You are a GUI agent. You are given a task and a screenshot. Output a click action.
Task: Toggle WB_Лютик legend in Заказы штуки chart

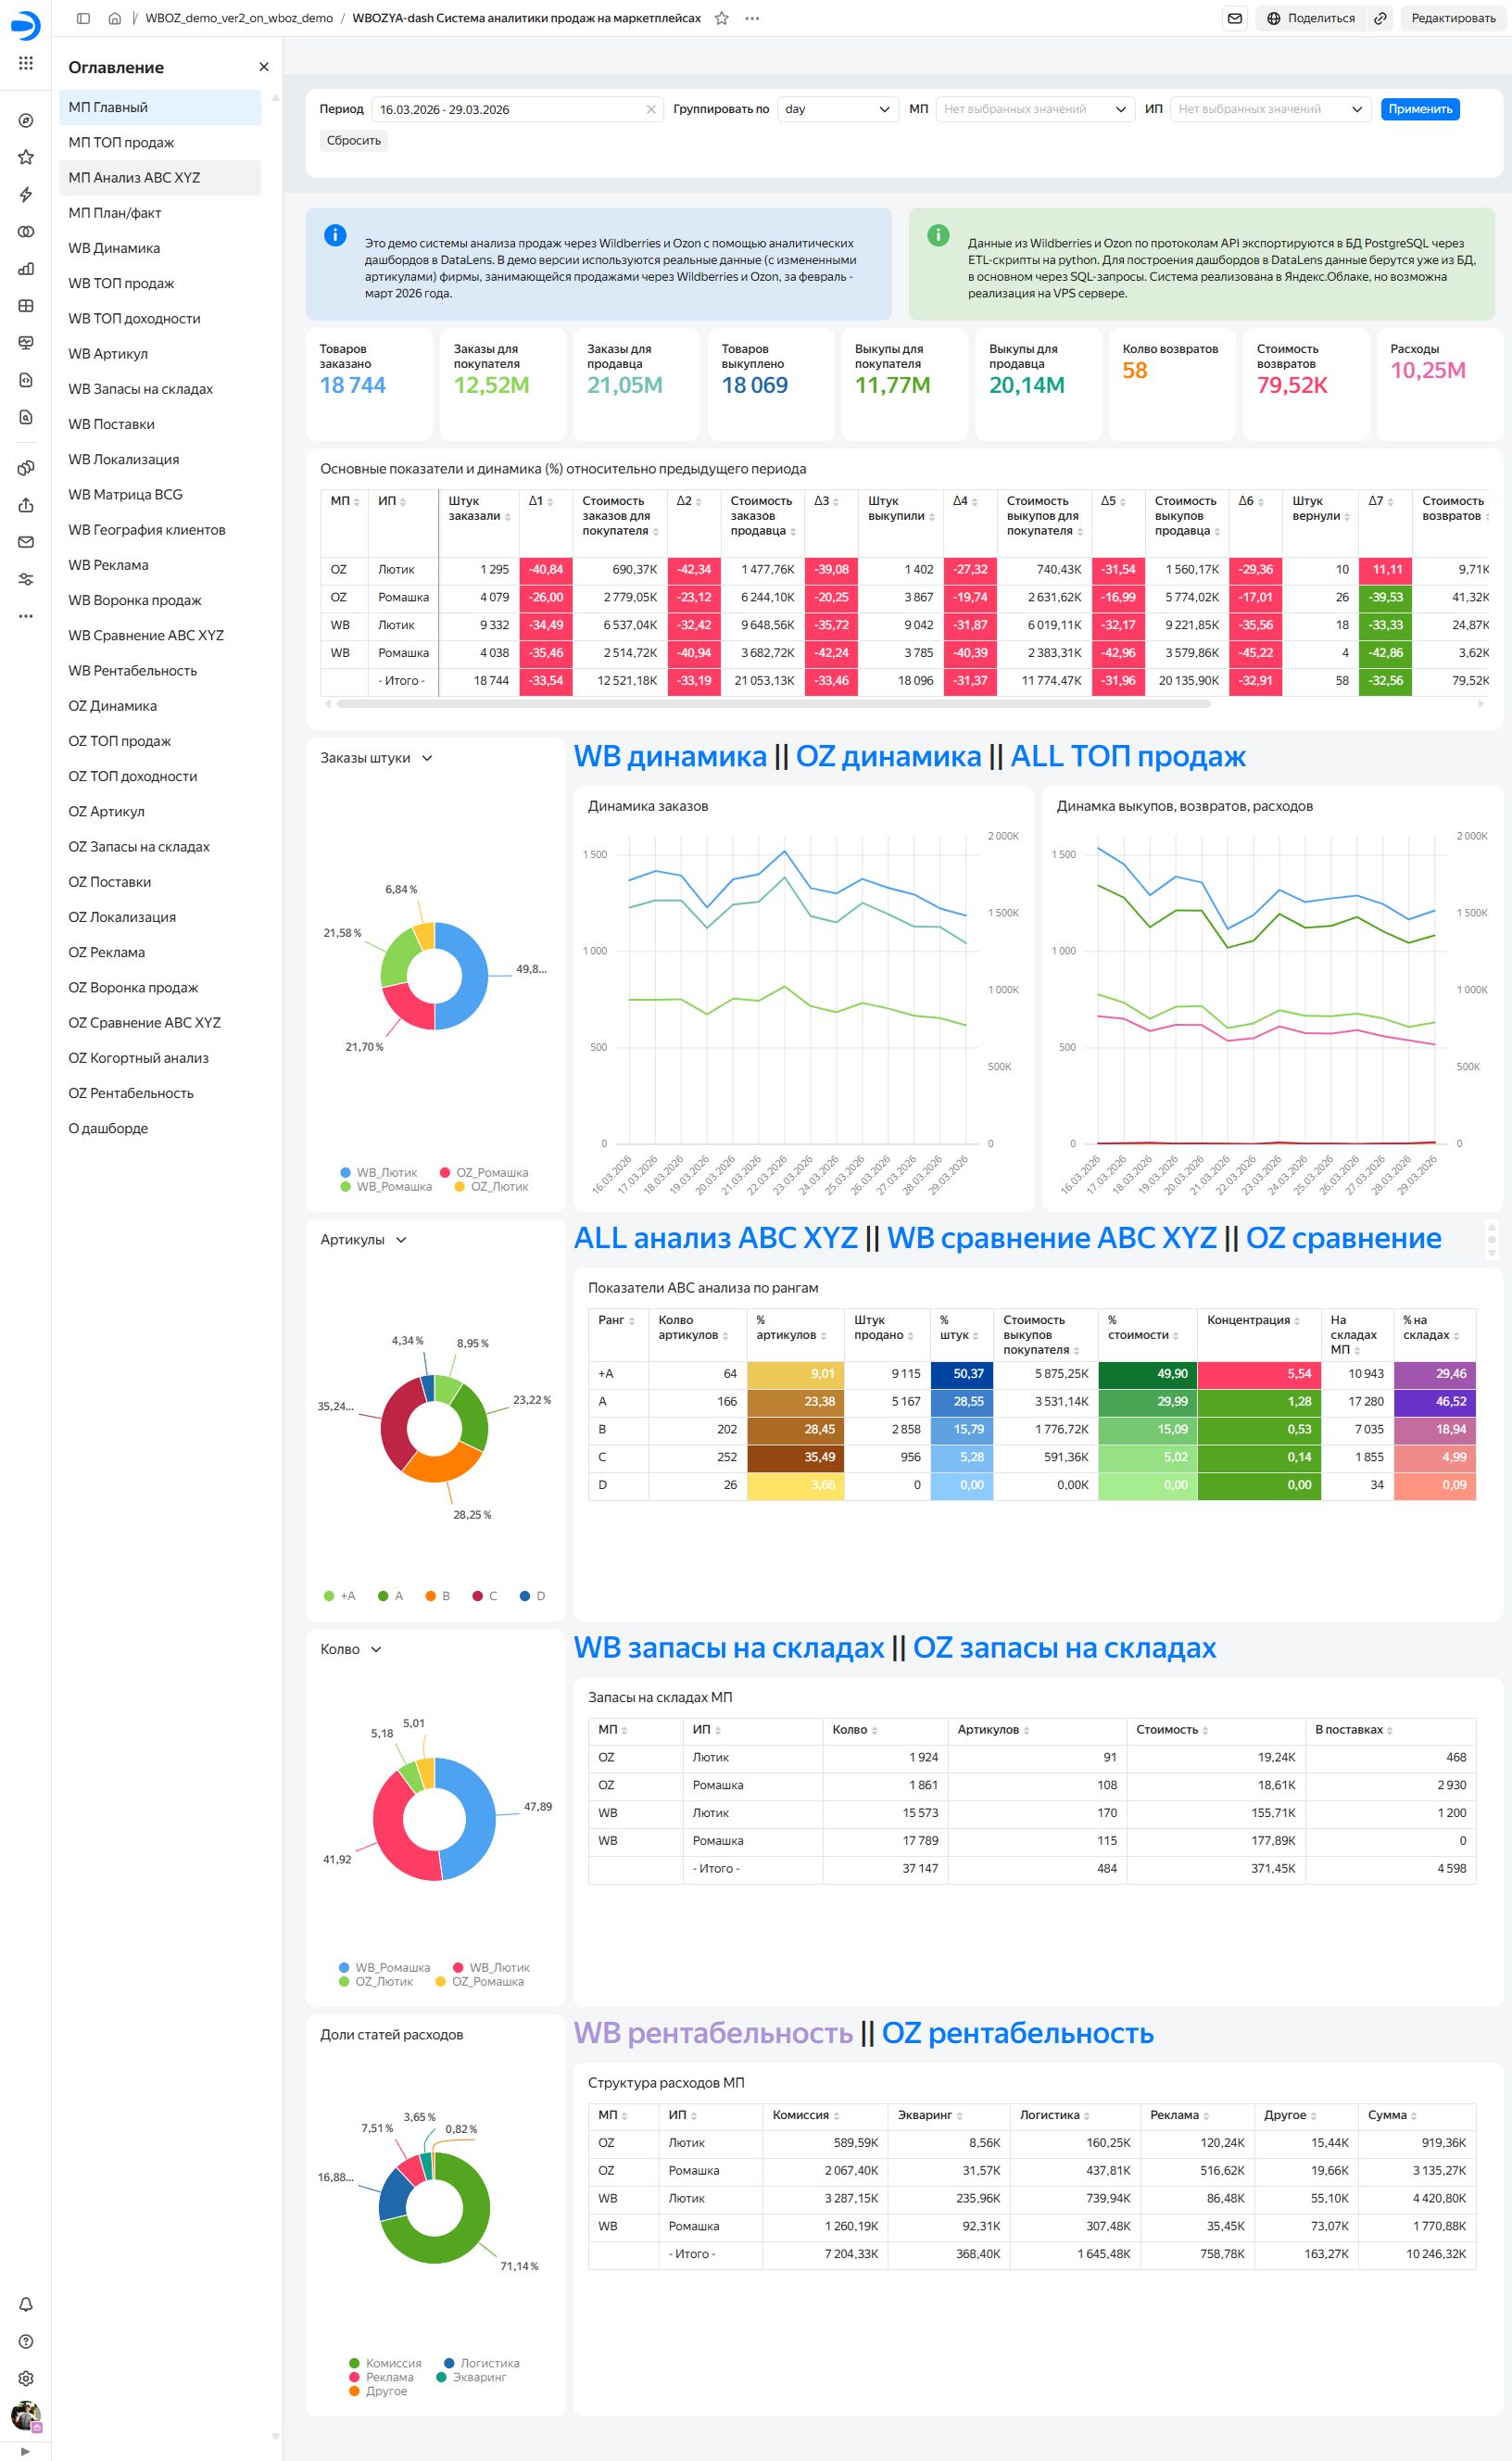point(379,1172)
